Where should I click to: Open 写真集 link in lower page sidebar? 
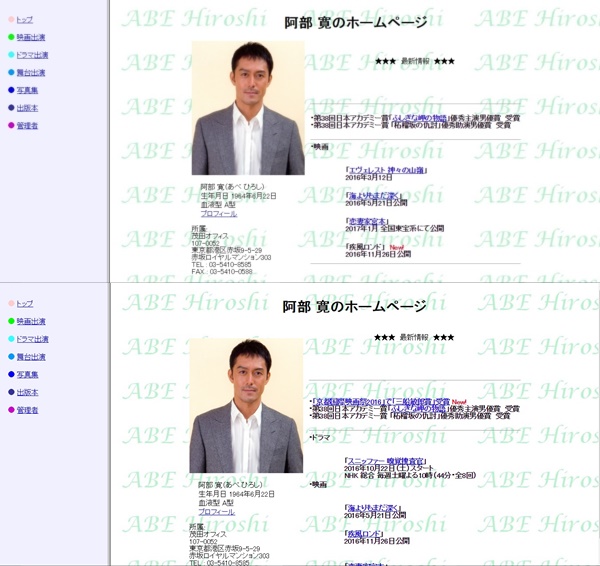click(27, 374)
